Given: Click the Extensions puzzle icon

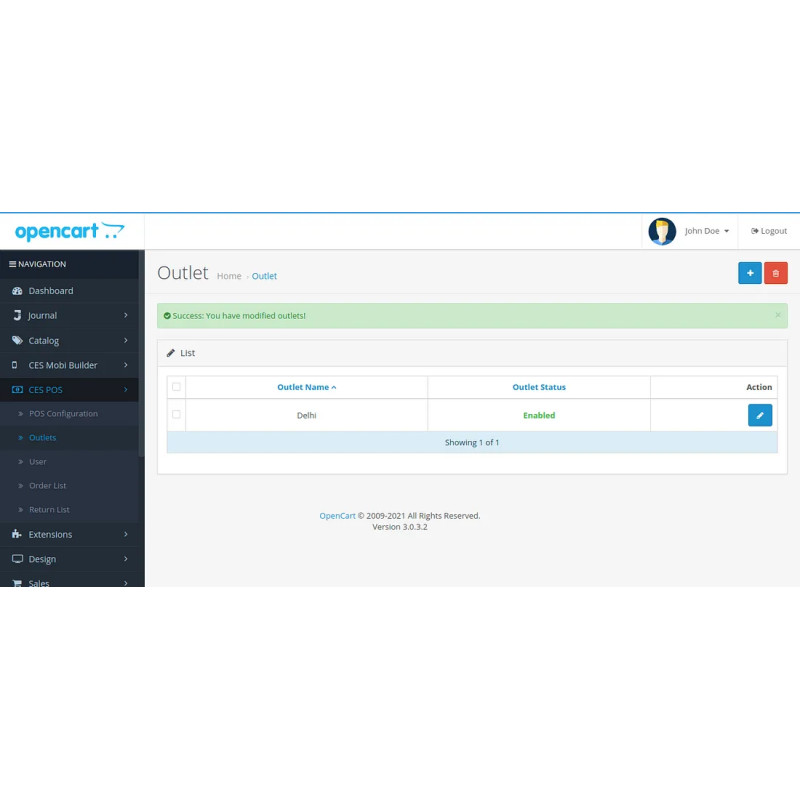Looking at the screenshot, I should [17, 534].
